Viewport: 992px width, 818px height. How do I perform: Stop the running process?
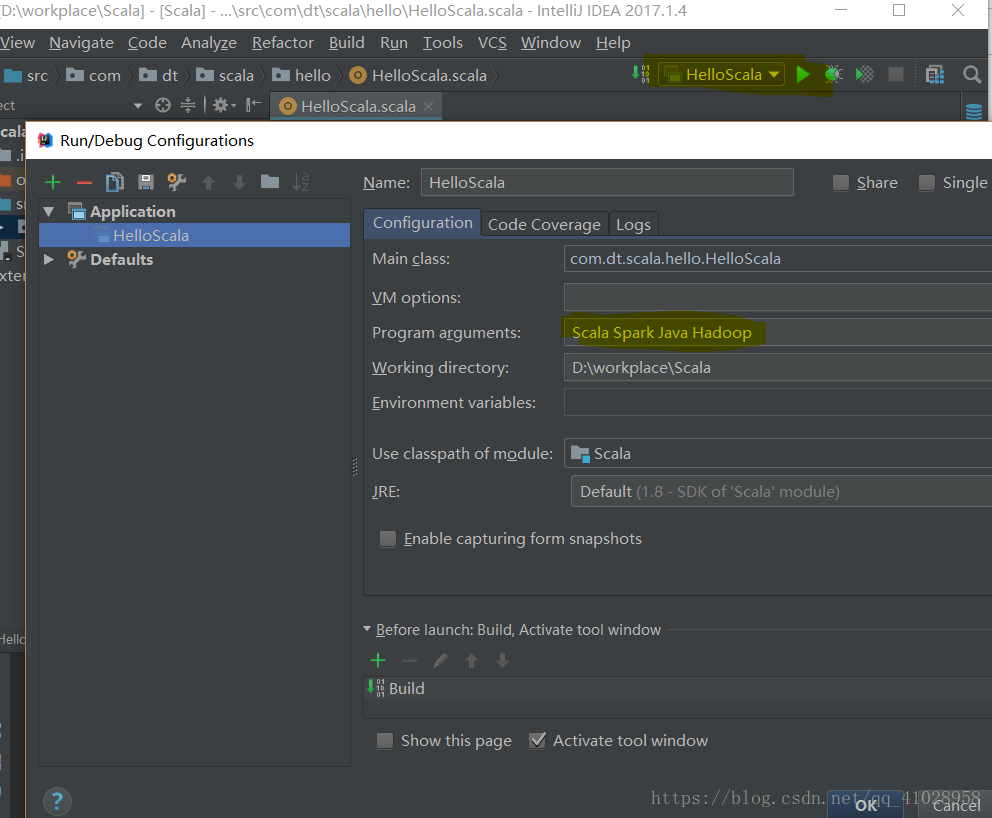(896, 75)
